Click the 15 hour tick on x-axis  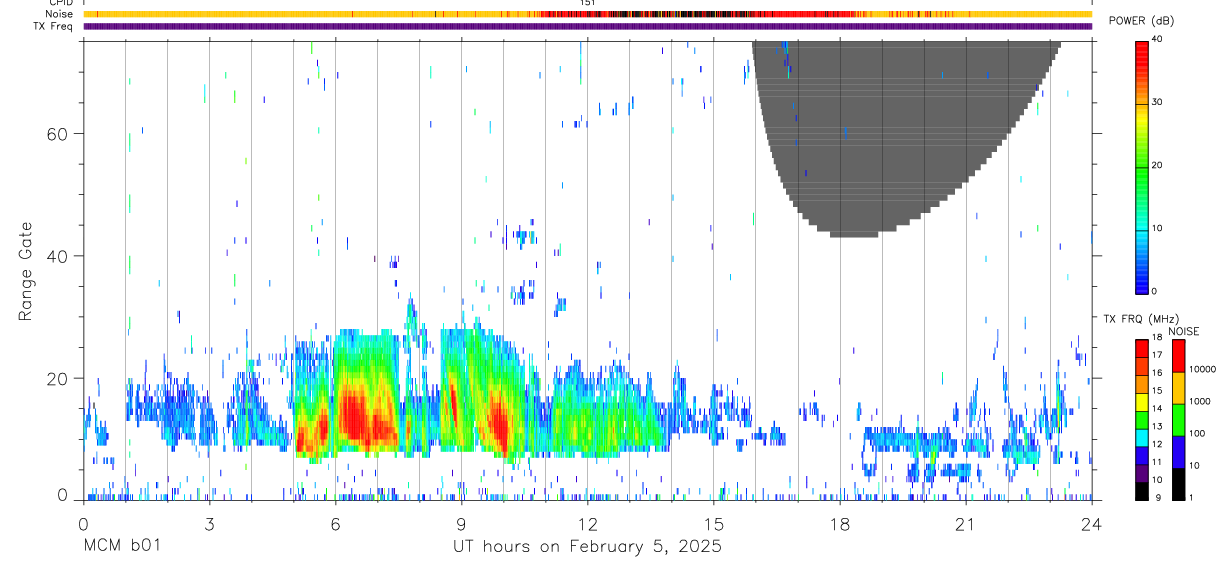coord(714,522)
